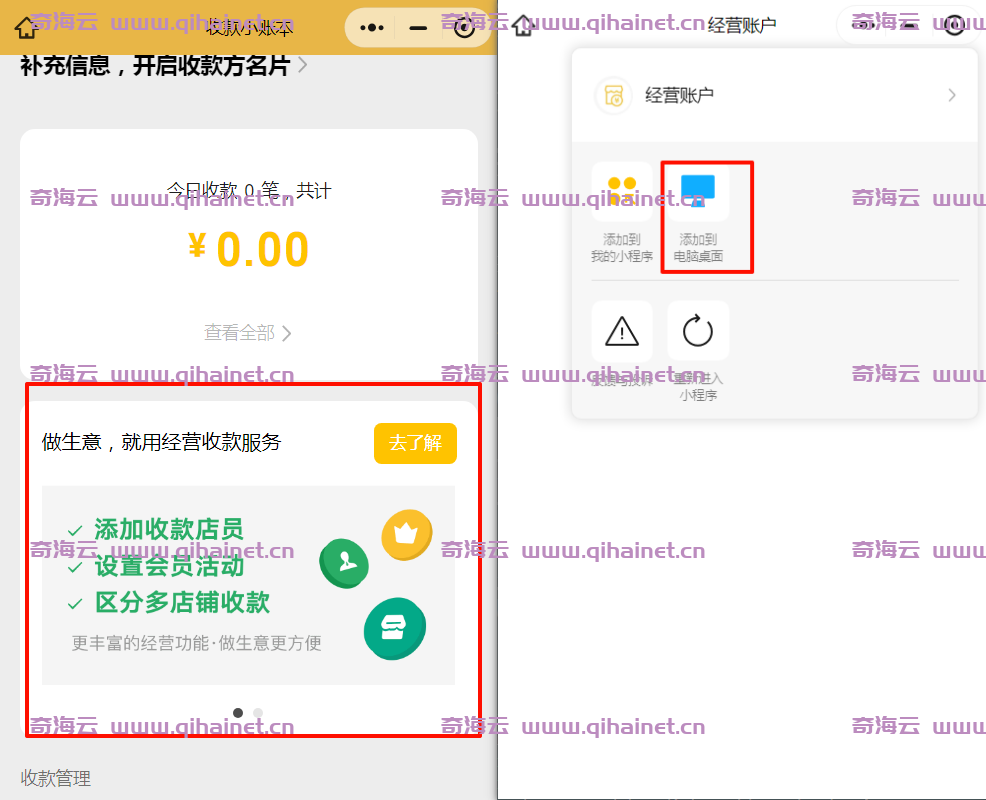Click the home icon in 经营账户 window
This screenshot has width=986, height=800.
523,25
